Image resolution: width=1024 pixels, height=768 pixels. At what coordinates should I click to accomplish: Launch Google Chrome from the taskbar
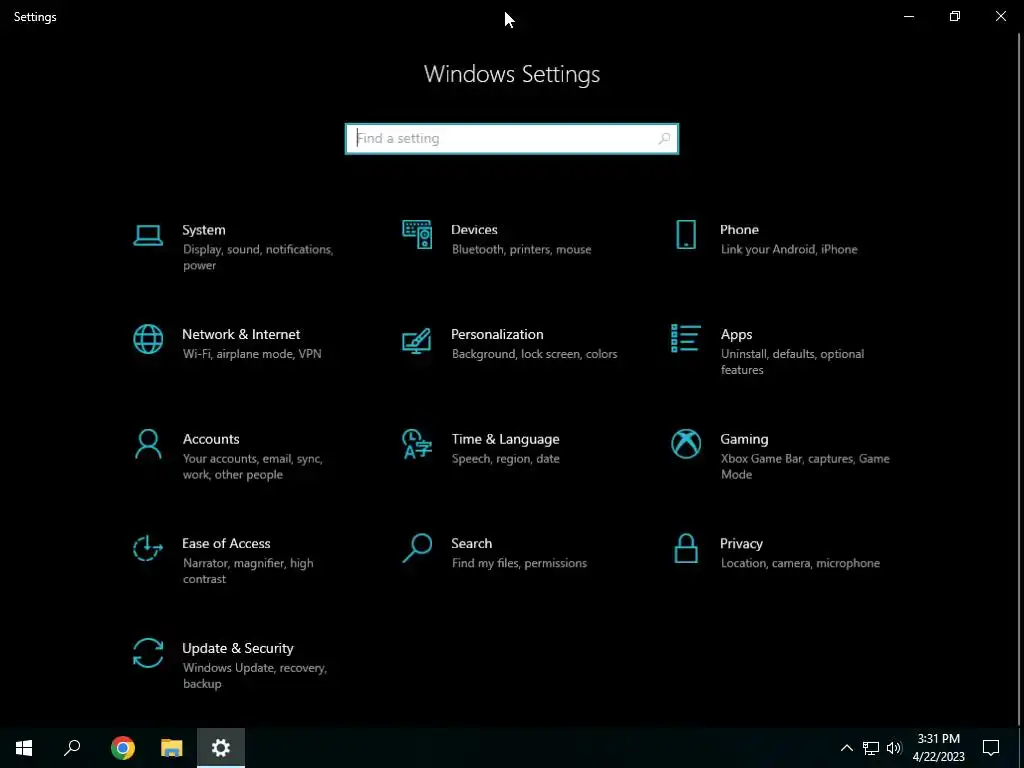pyautogui.click(x=123, y=748)
